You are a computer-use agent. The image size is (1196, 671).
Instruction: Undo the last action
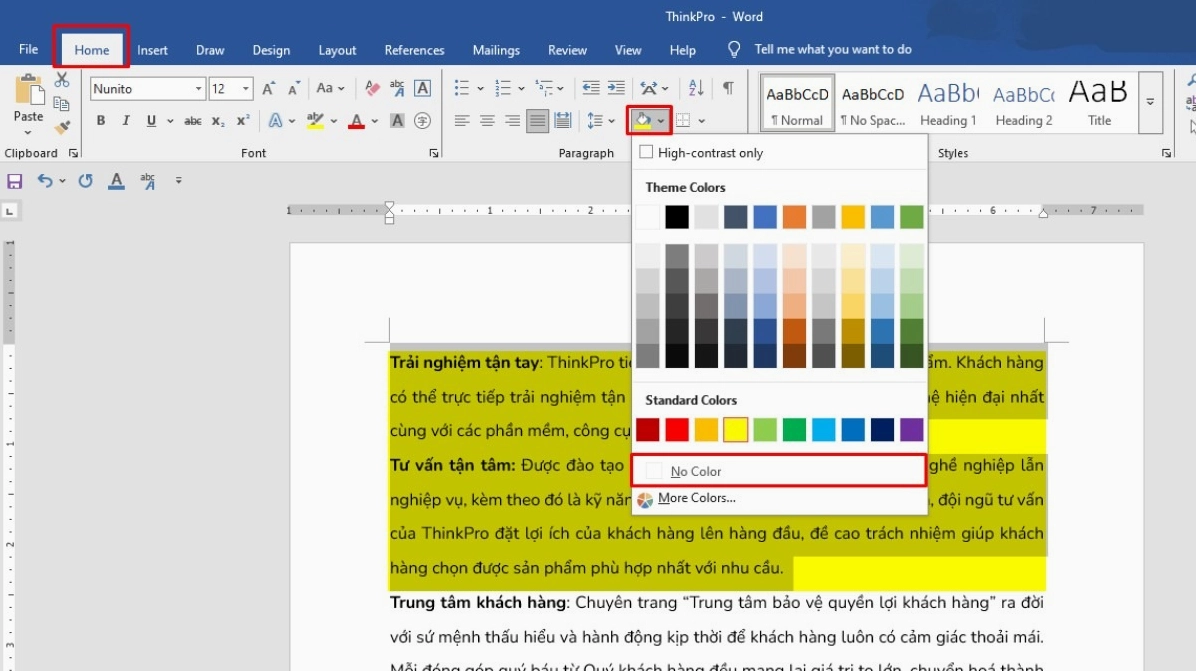(45, 181)
